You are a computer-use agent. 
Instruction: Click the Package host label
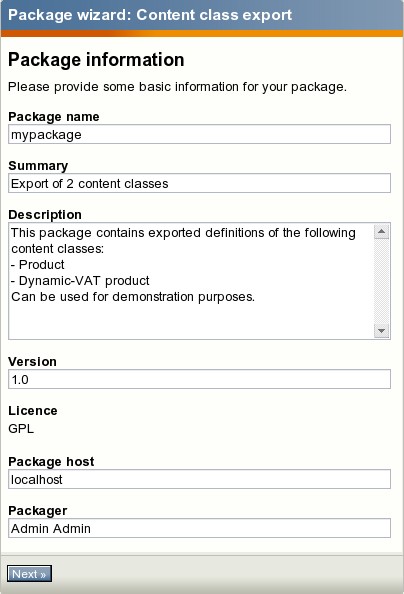[x=51, y=461]
